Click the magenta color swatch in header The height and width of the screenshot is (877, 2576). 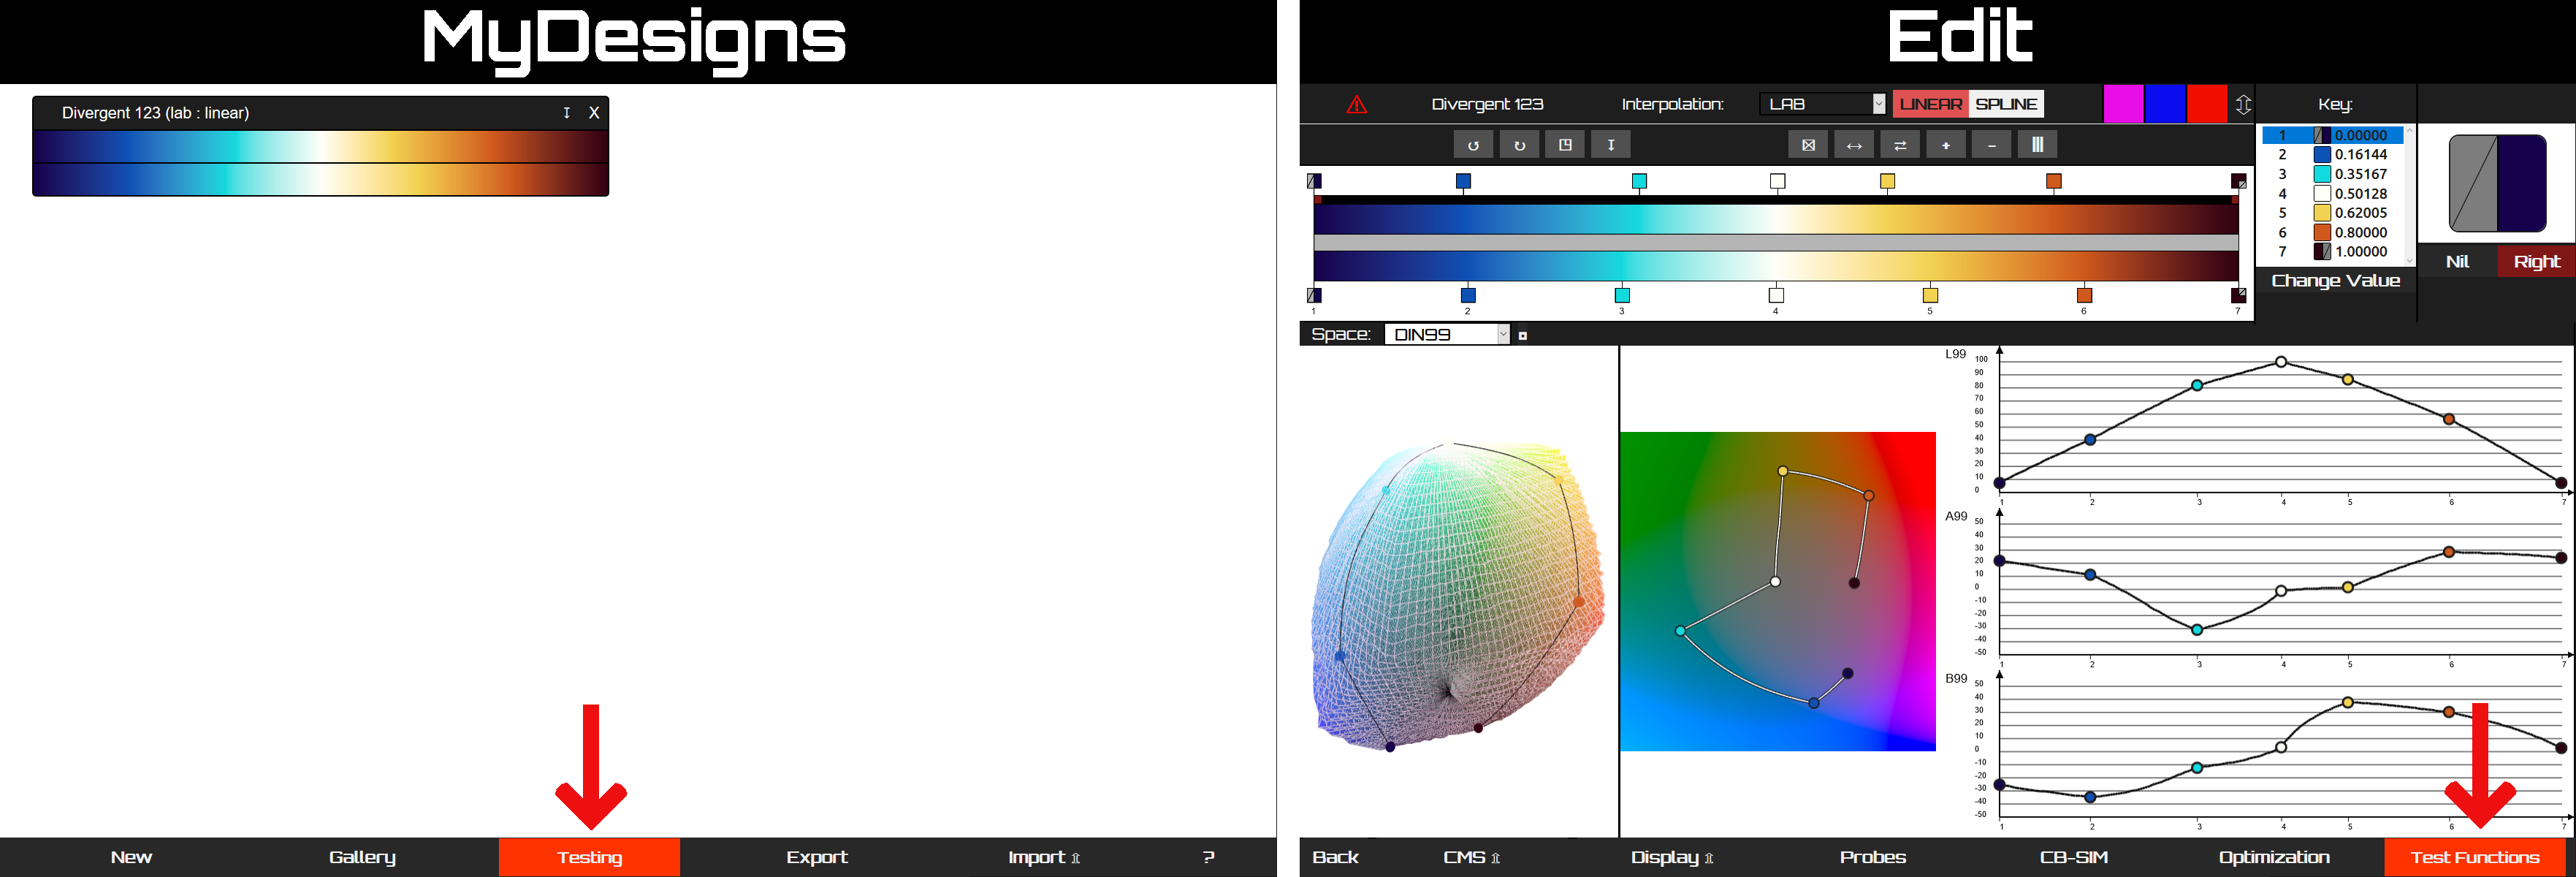coord(2123,104)
